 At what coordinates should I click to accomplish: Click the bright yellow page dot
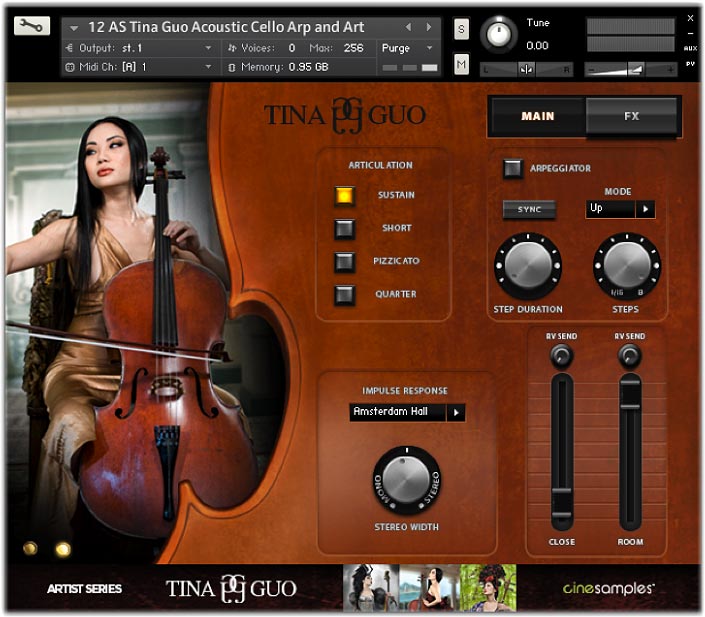tap(62, 549)
